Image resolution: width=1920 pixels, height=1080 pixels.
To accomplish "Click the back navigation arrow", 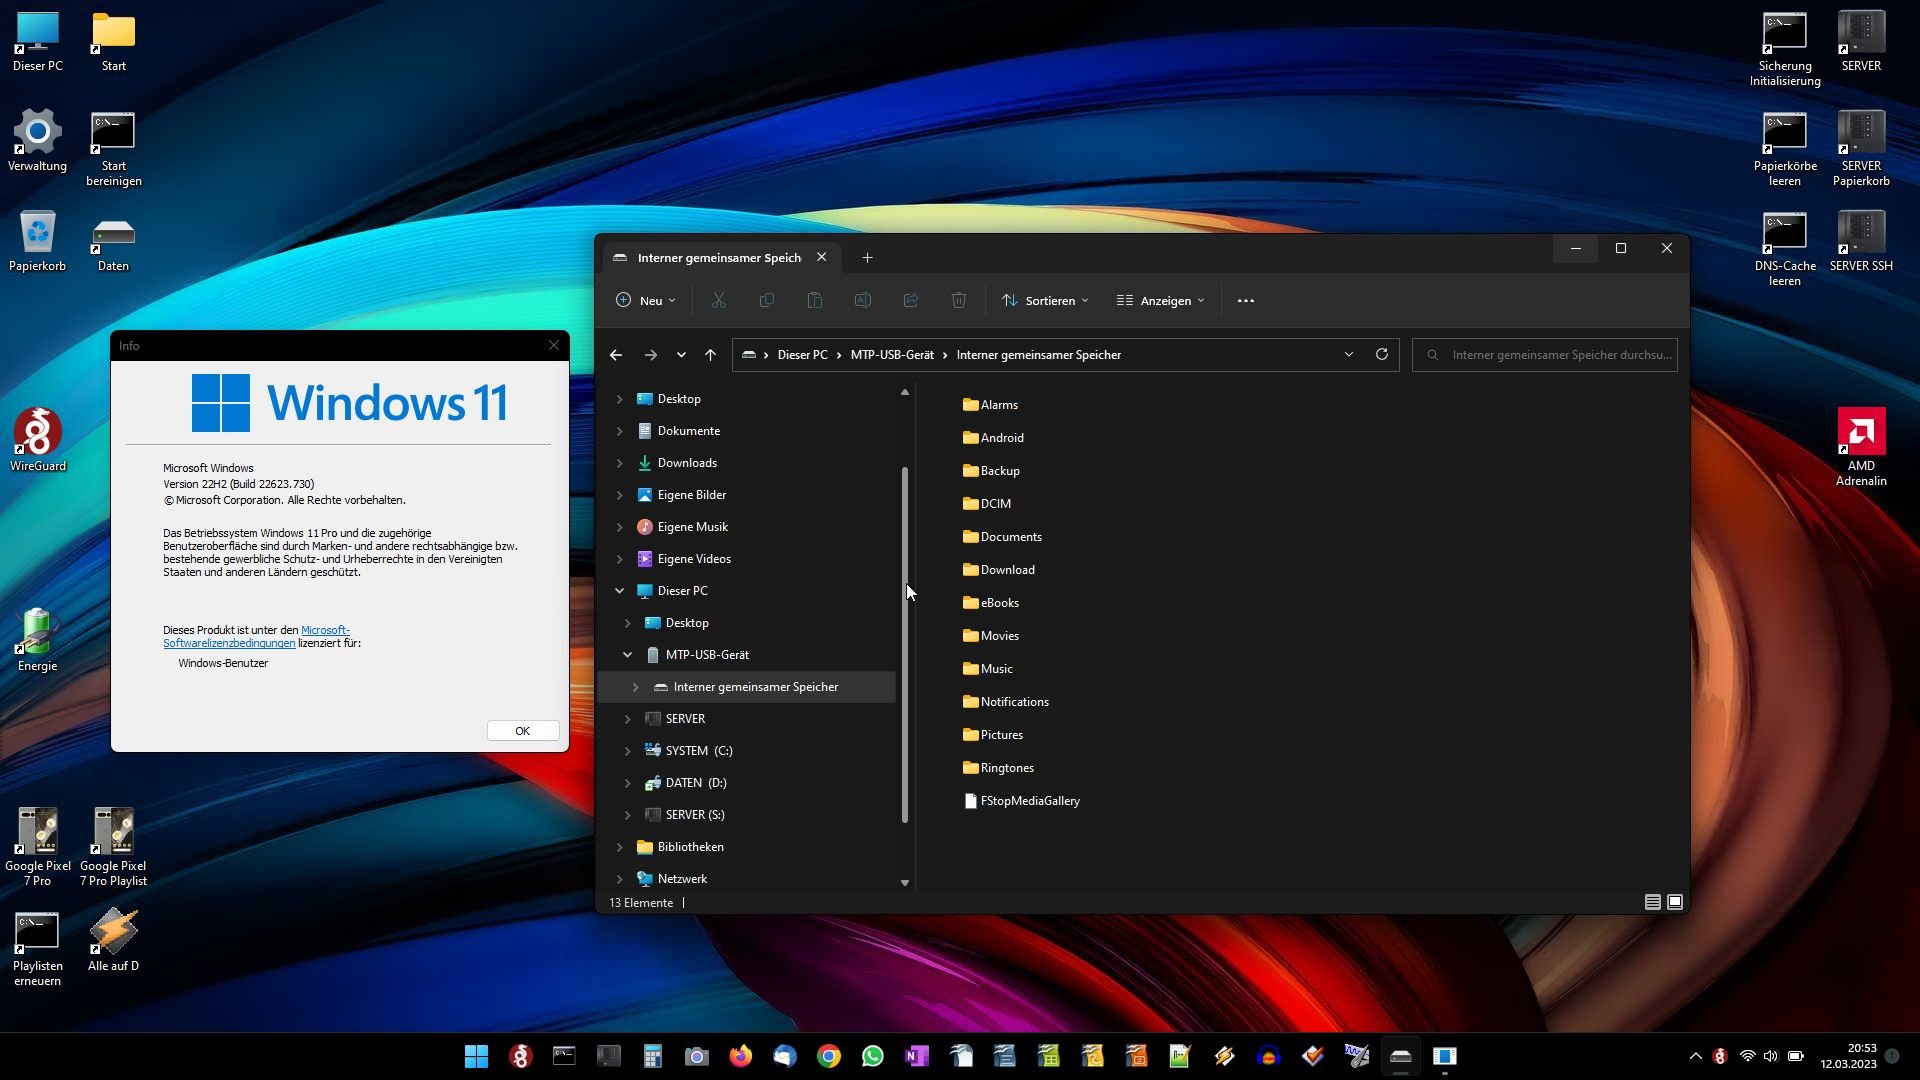I will click(616, 355).
